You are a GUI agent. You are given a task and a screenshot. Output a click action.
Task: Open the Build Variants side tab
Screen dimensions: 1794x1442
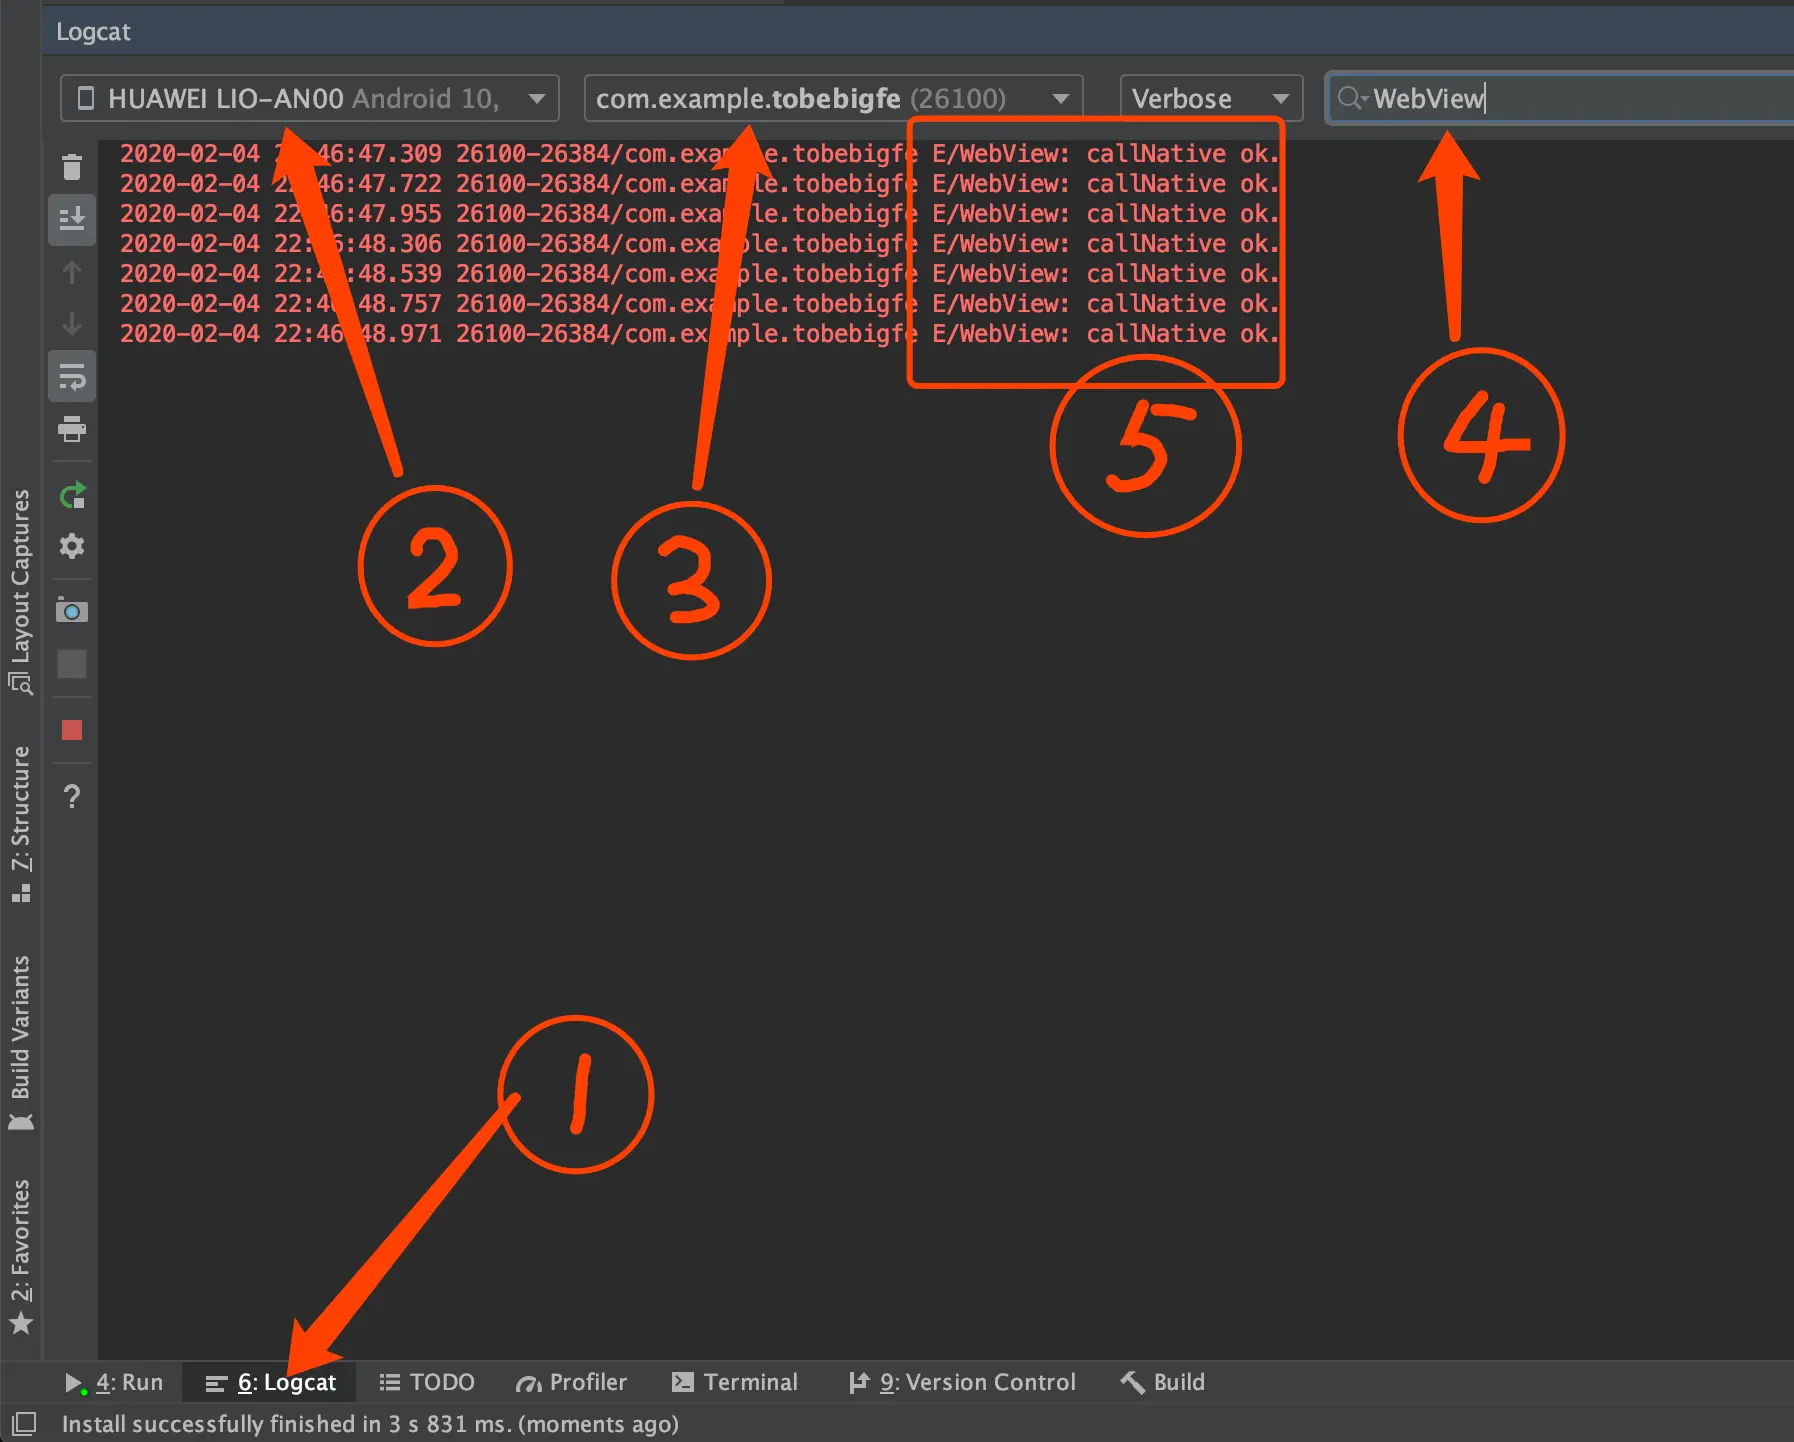pos(20,1042)
